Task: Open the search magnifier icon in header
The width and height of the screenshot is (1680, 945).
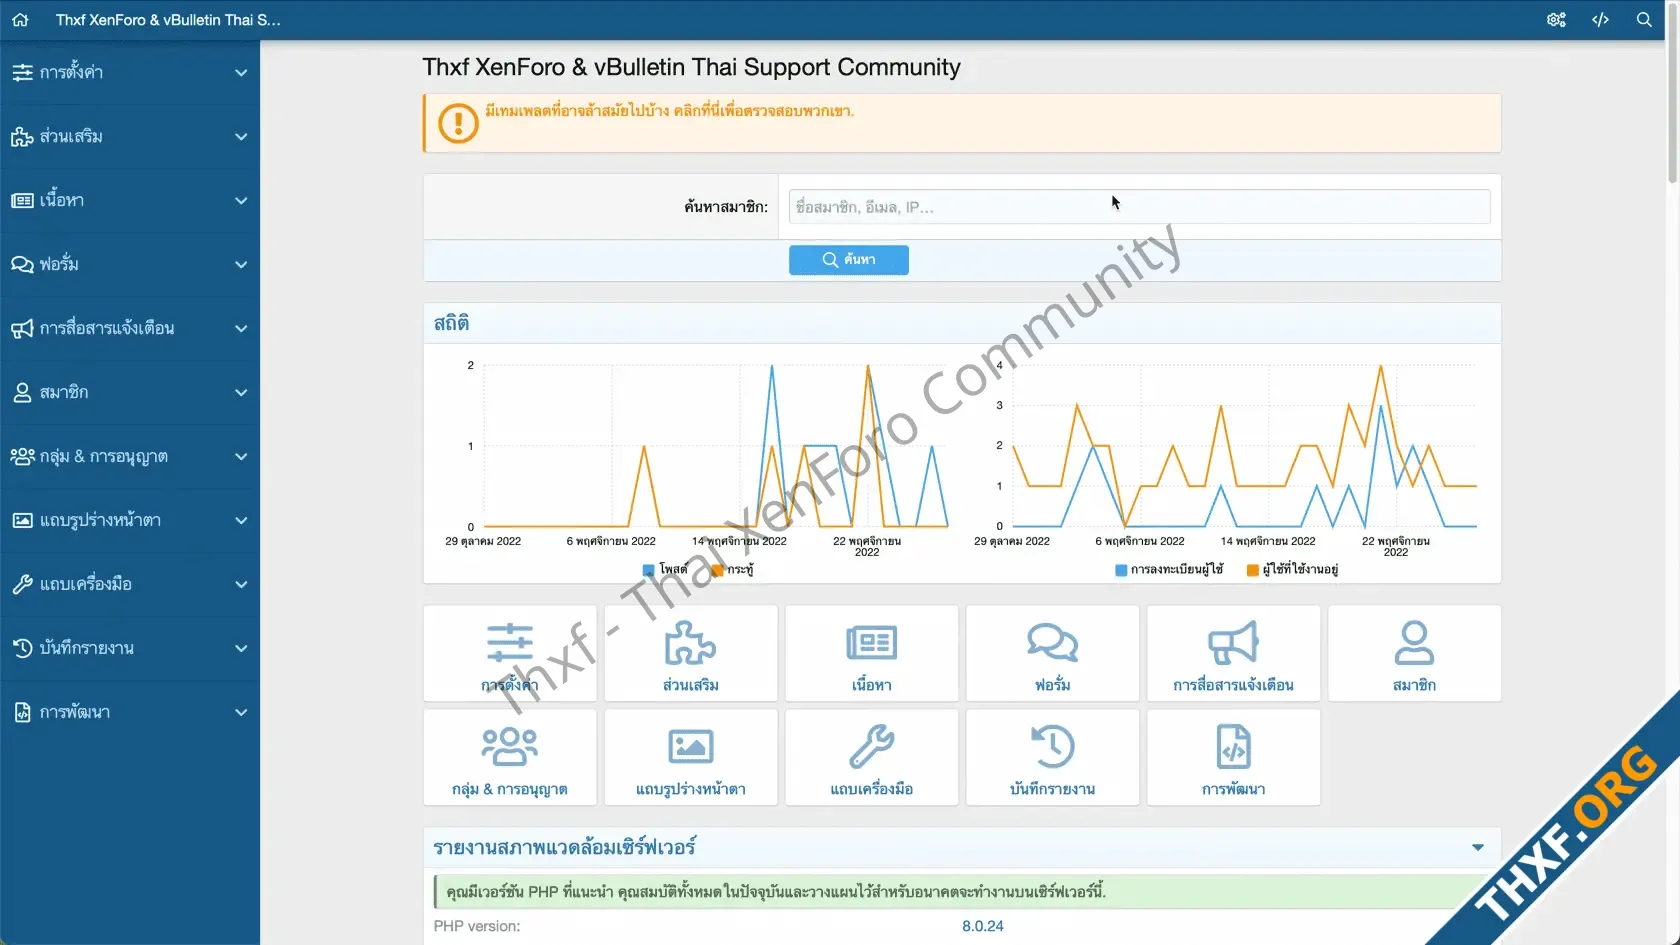Action: pos(1644,20)
